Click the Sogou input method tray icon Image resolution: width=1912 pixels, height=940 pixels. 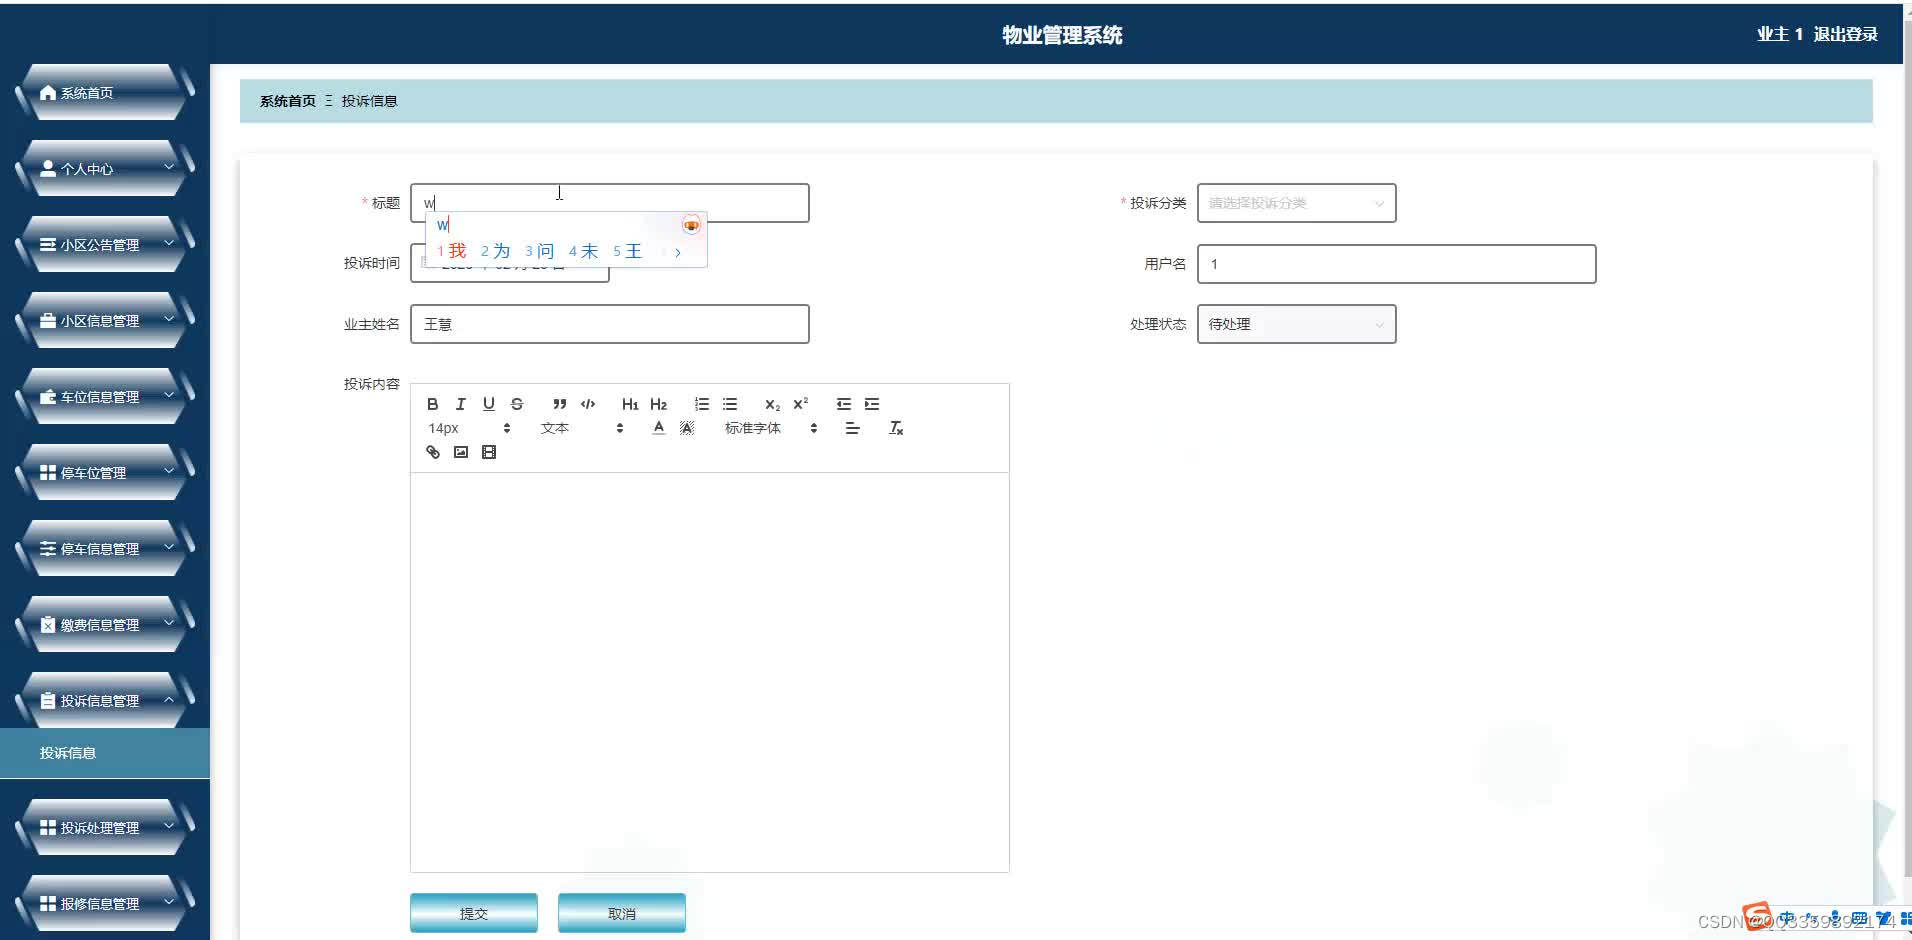1756,916
